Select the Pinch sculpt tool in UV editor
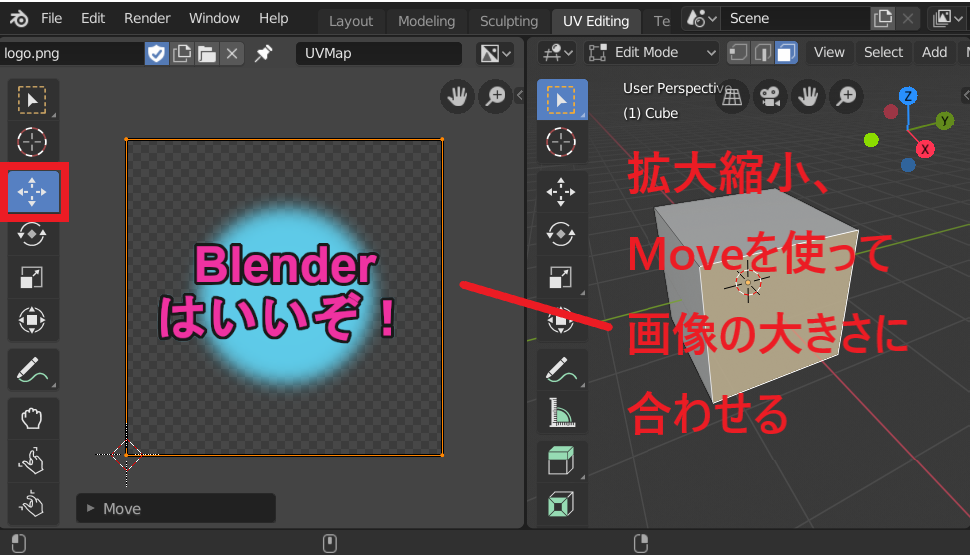The image size is (970, 555). 32,504
